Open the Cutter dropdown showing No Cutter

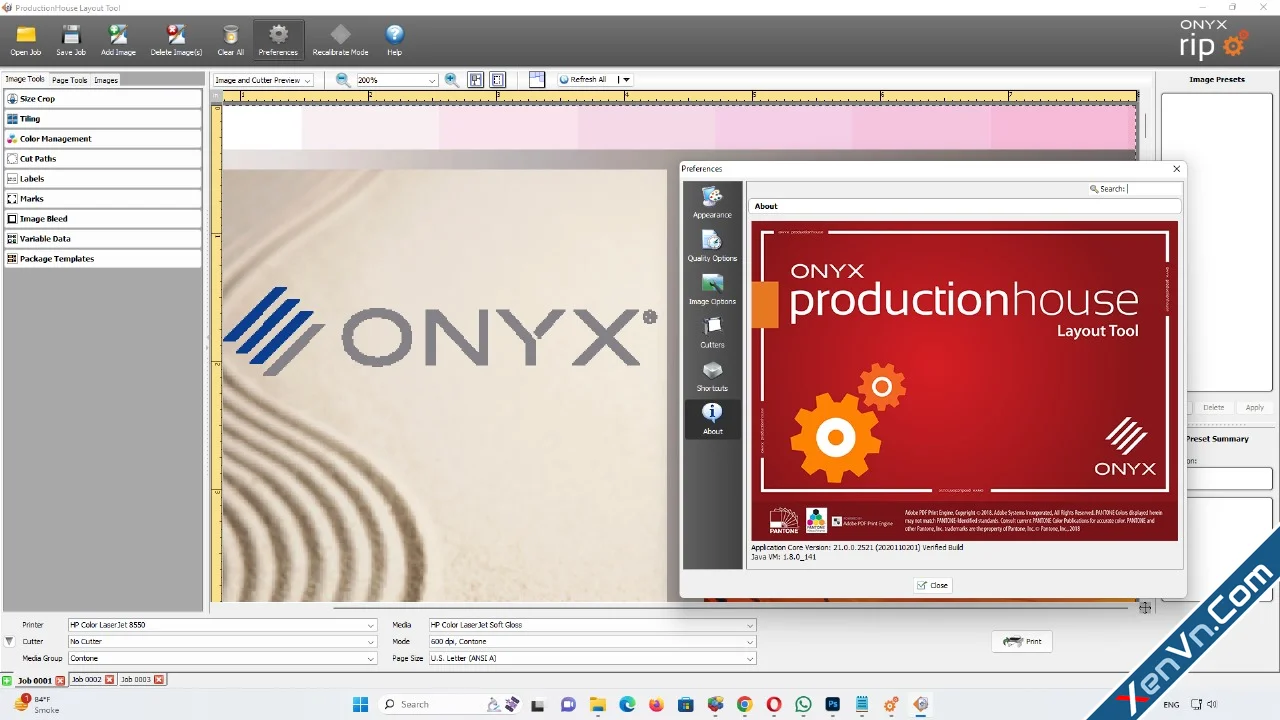[222, 642]
